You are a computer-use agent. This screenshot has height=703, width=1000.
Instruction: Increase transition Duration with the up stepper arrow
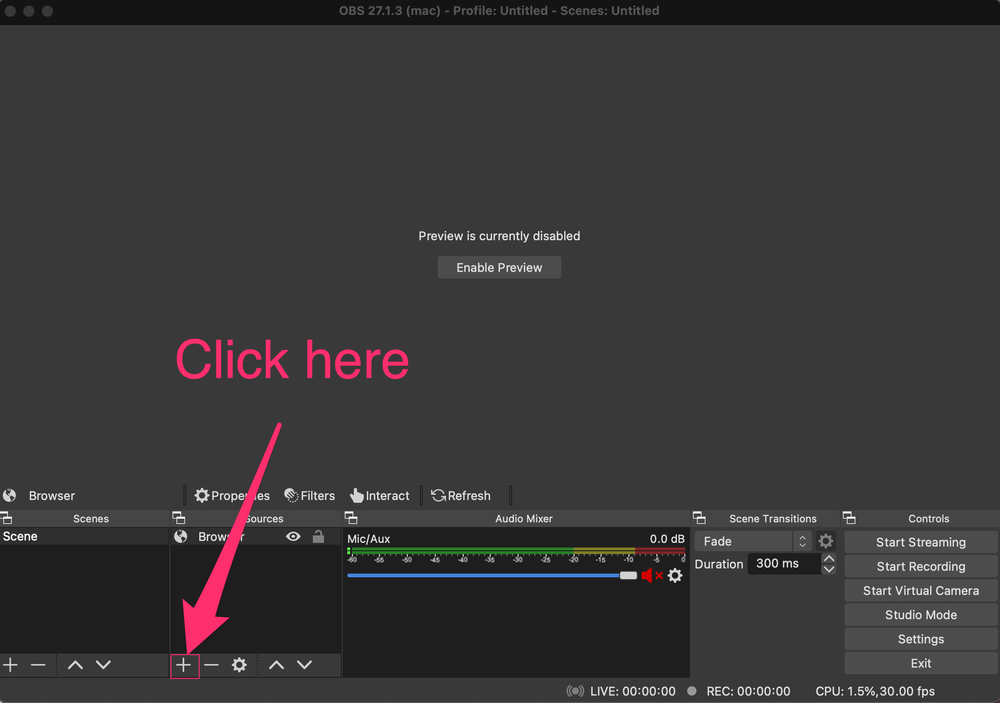(x=828, y=558)
